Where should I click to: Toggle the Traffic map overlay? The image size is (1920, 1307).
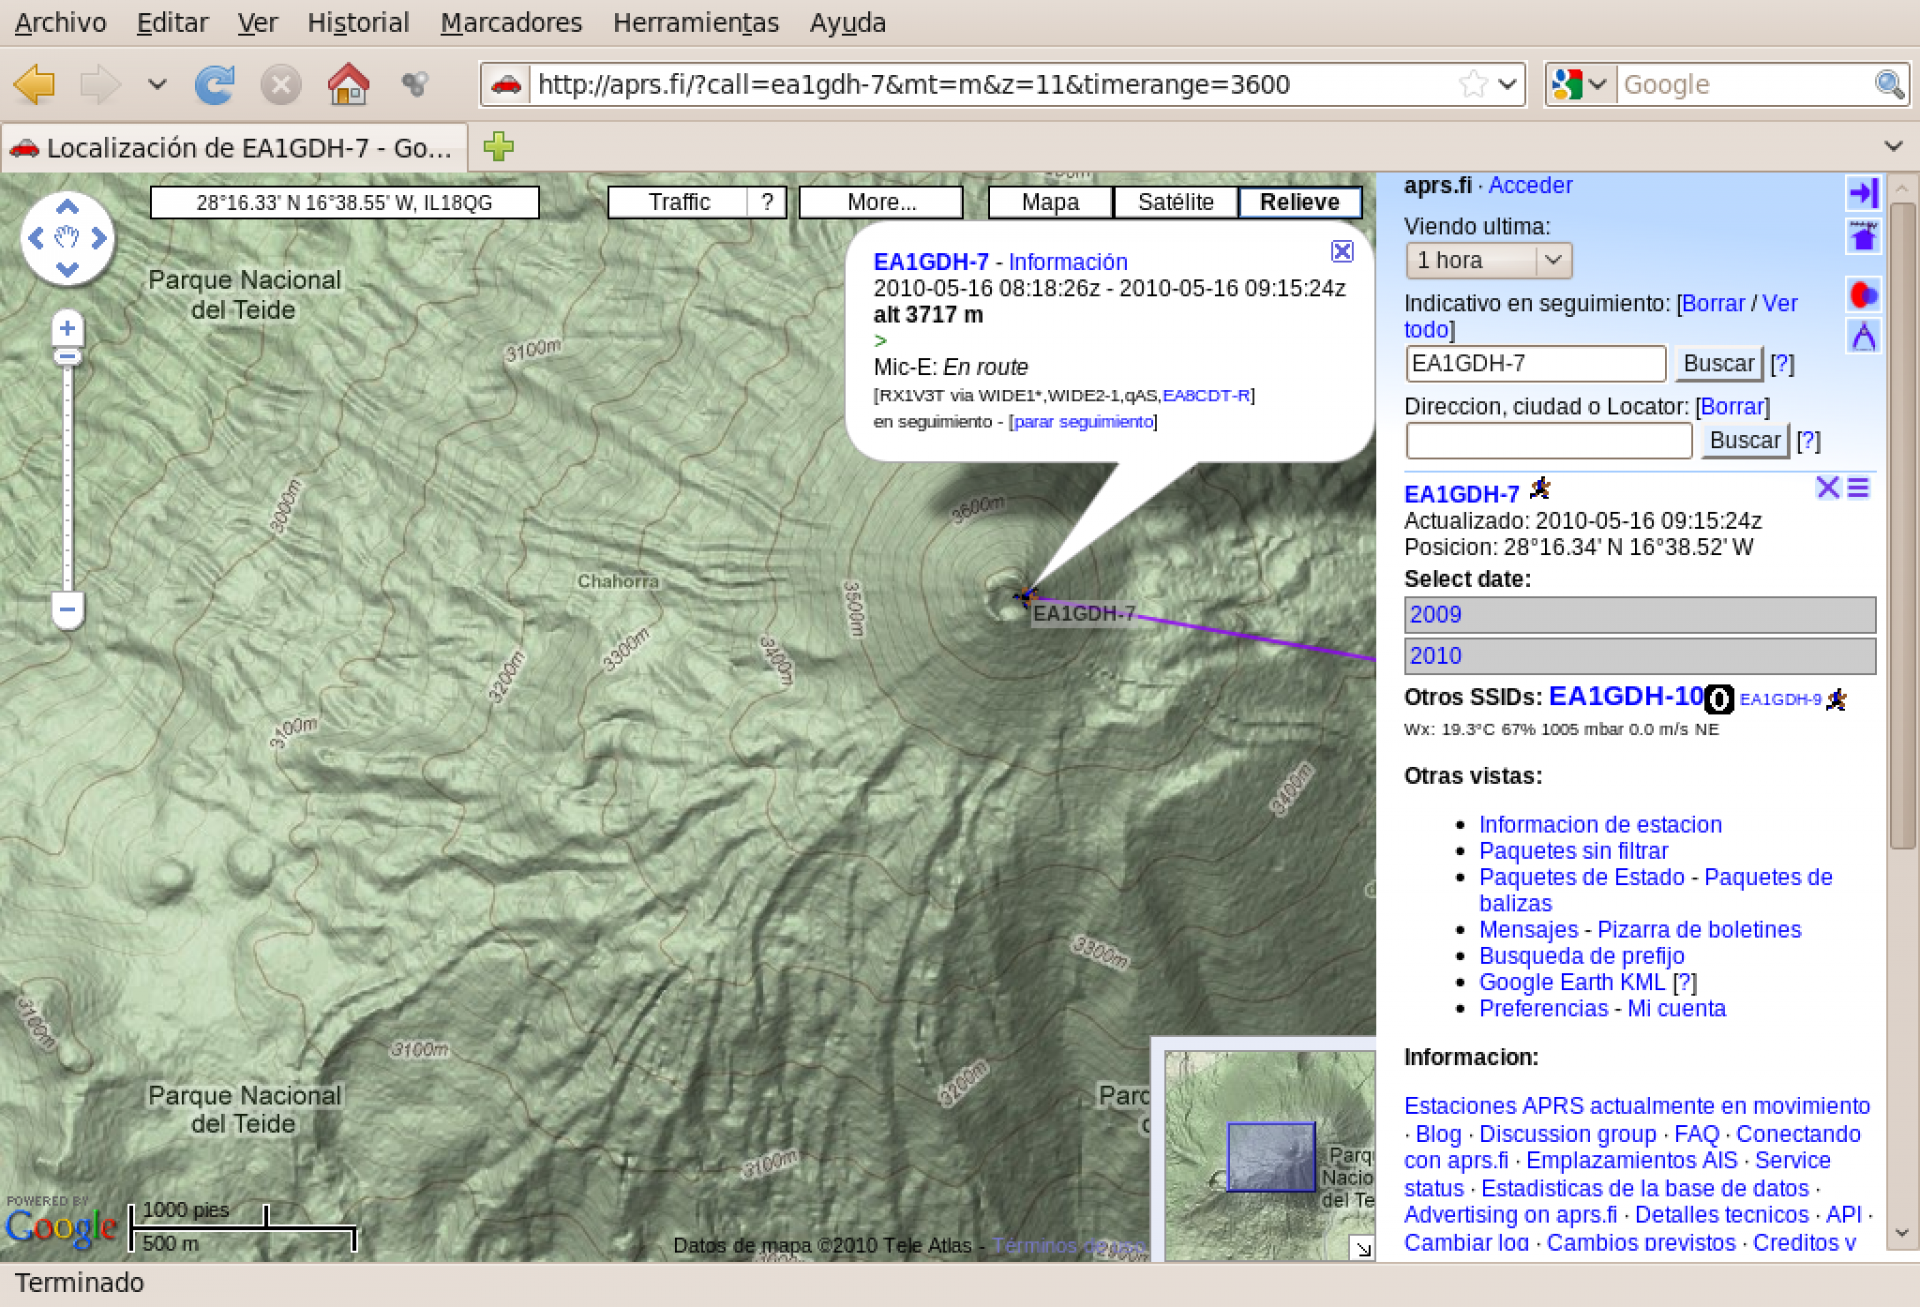(x=679, y=202)
